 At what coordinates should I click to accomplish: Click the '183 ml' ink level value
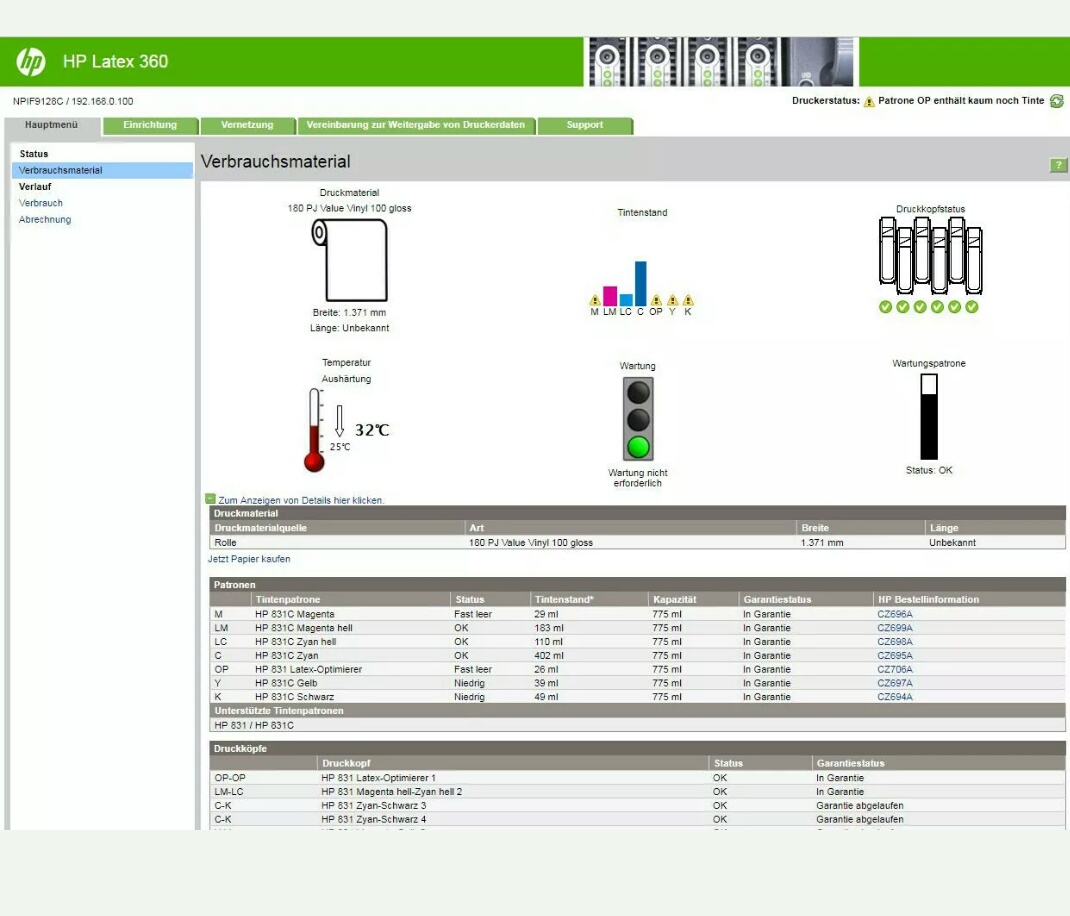pos(549,628)
